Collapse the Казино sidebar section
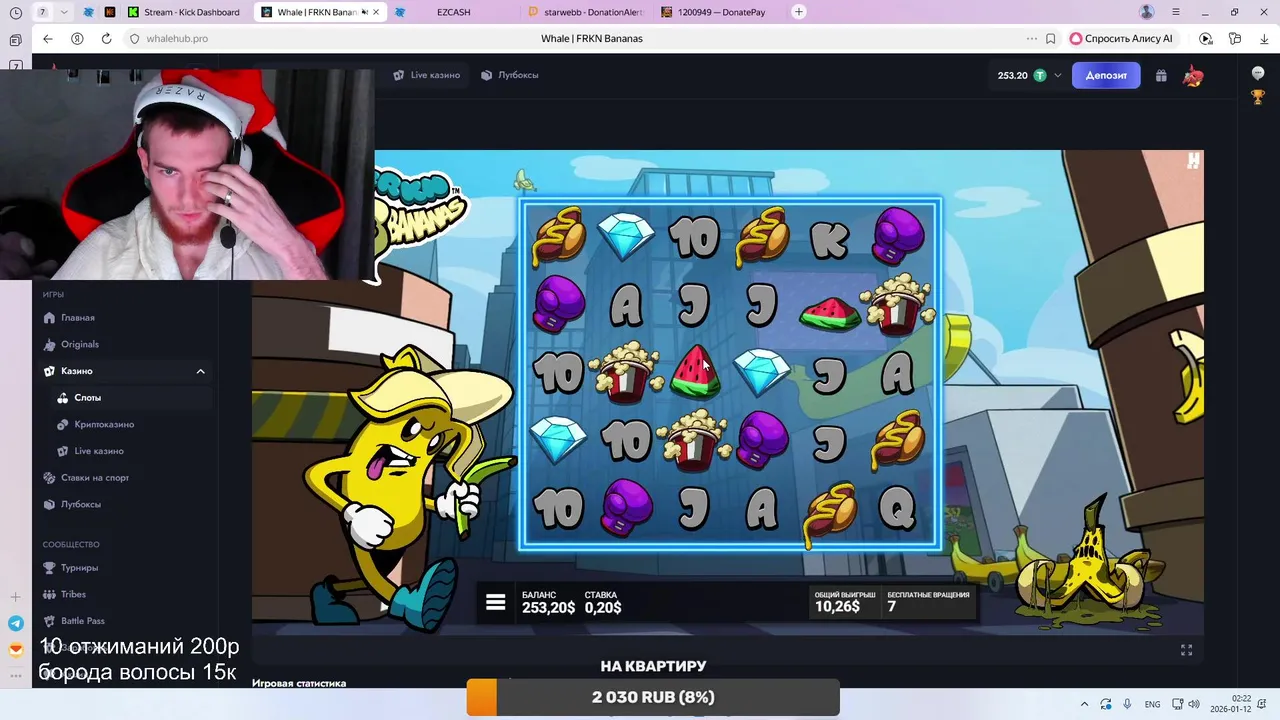The image size is (1280, 720). click(200, 371)
